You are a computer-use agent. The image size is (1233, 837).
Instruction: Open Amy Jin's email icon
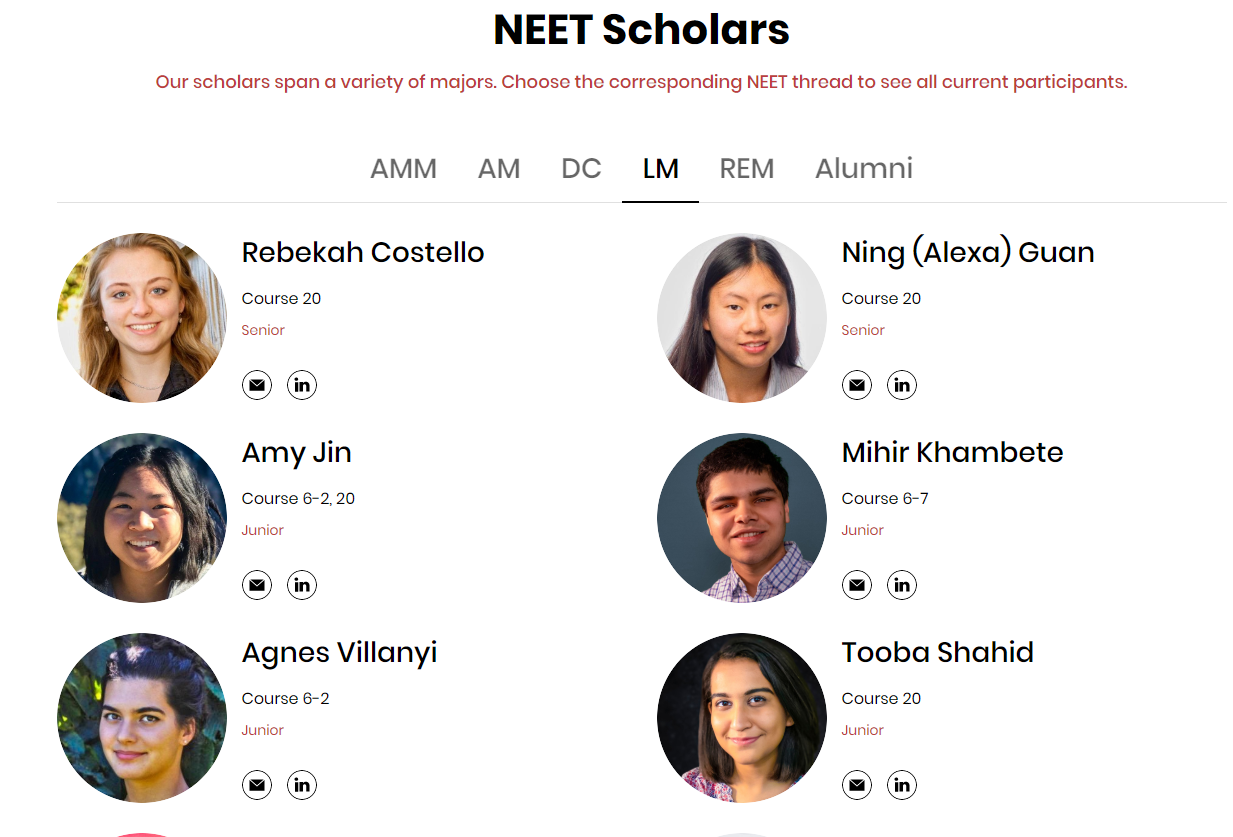(x=257, y=585)
